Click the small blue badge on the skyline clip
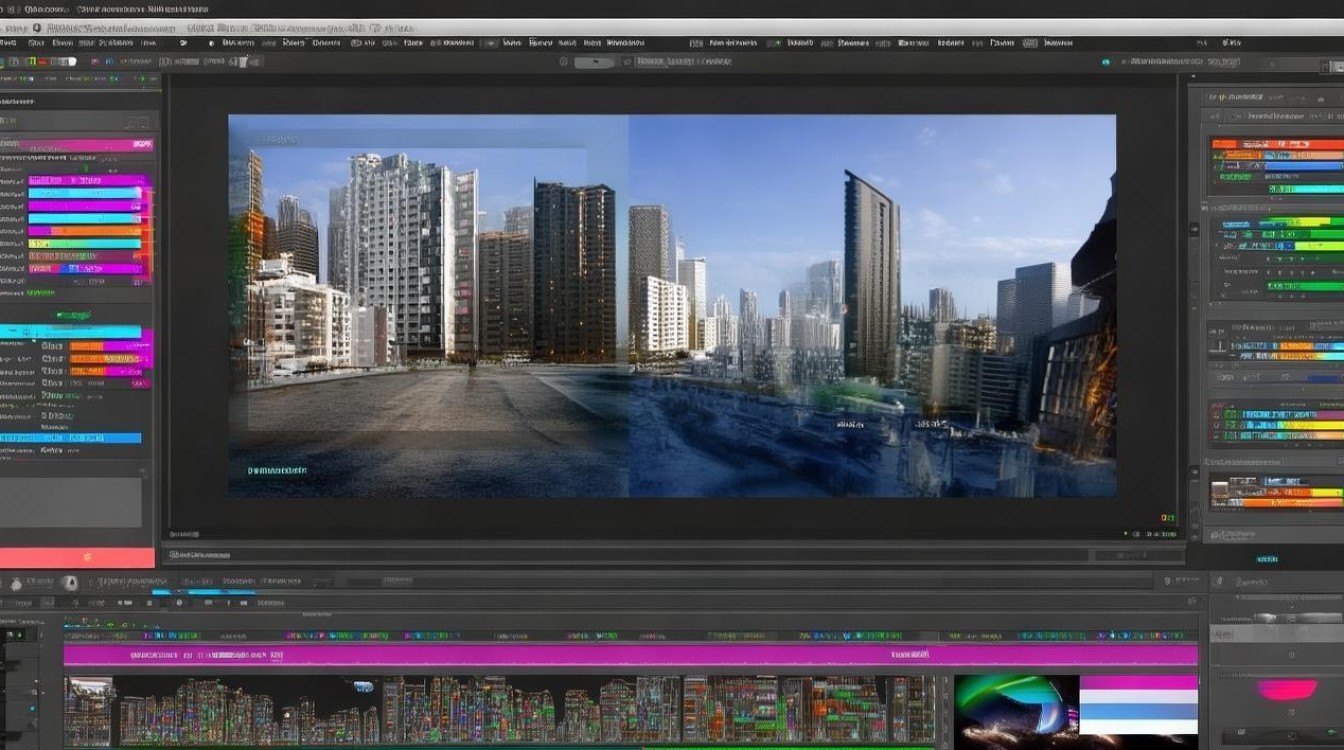1344x750 pixels. point(362,687)
